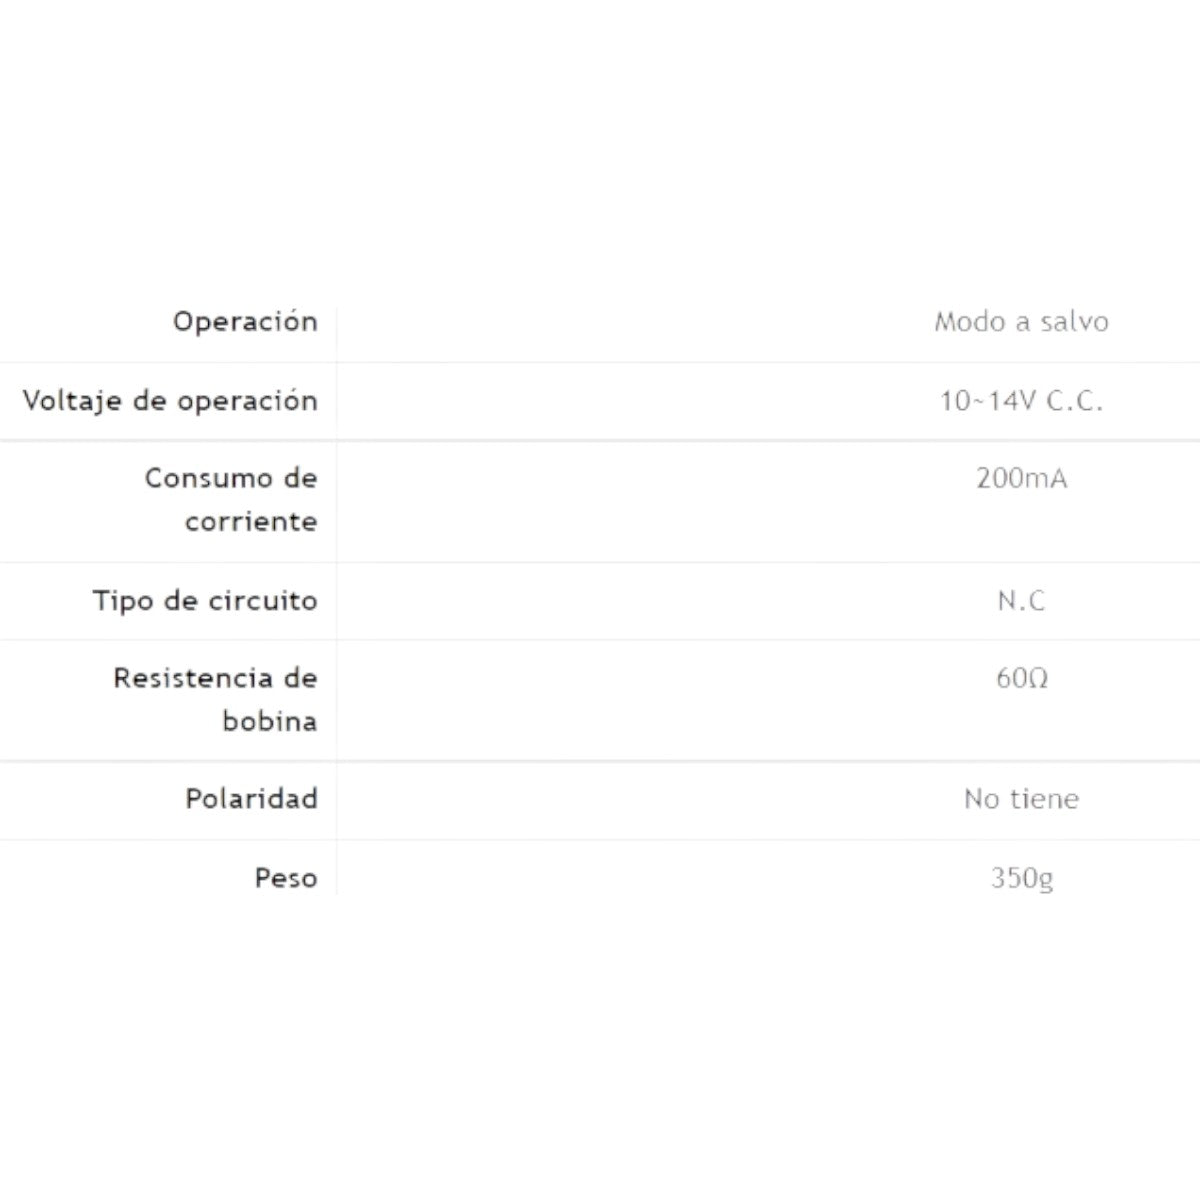Select the 350g weight value

tap(1021, 878)
